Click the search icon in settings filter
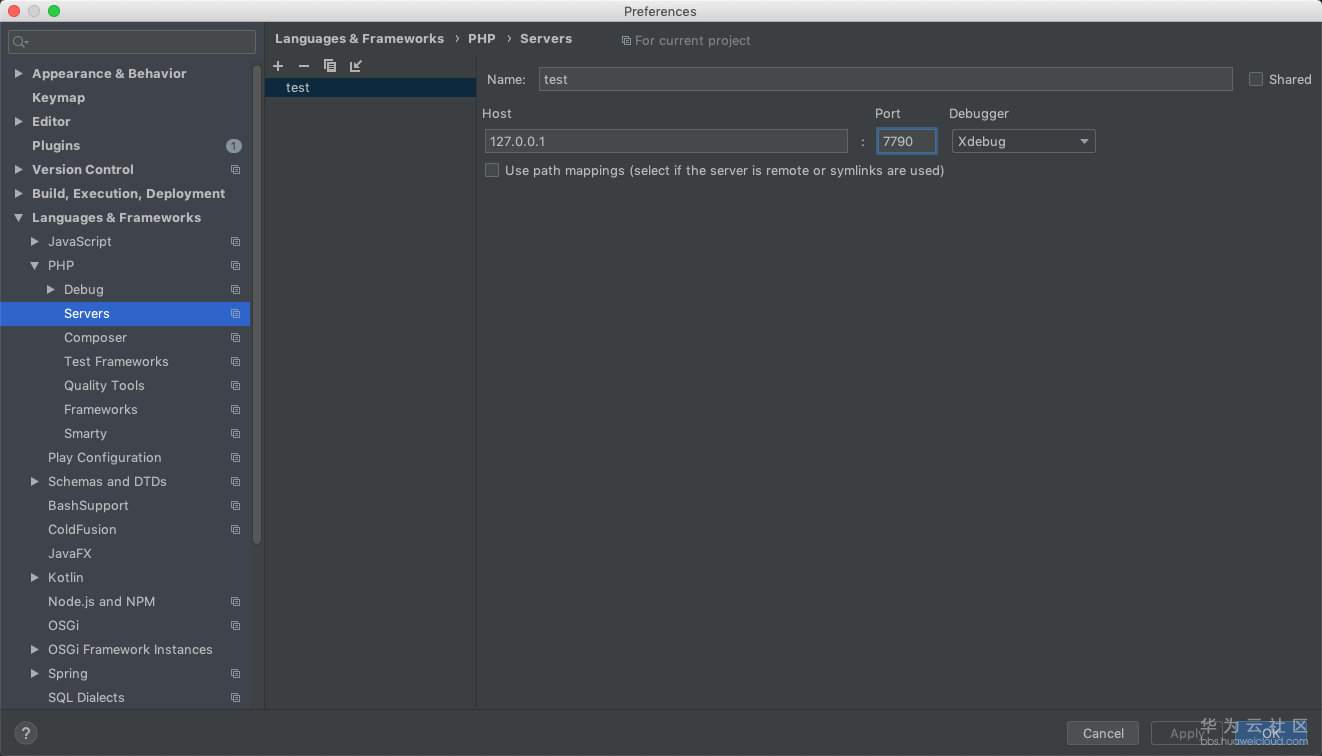 click(x=20, y=42)
